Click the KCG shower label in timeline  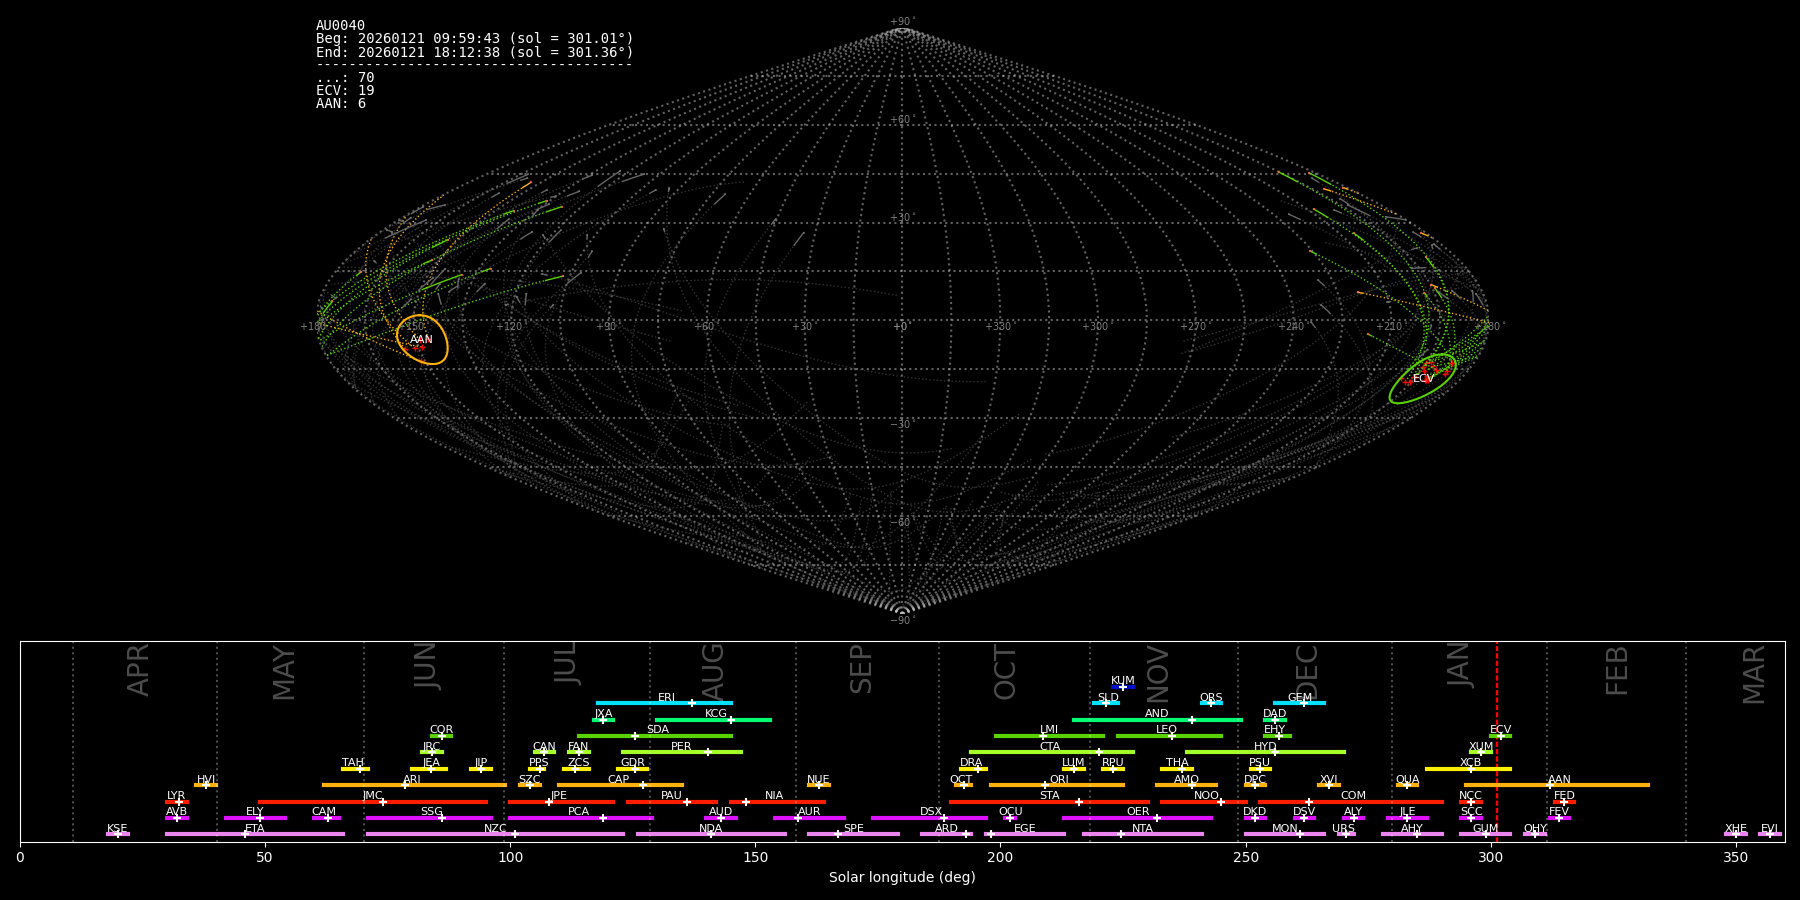(x=716, y=714)
